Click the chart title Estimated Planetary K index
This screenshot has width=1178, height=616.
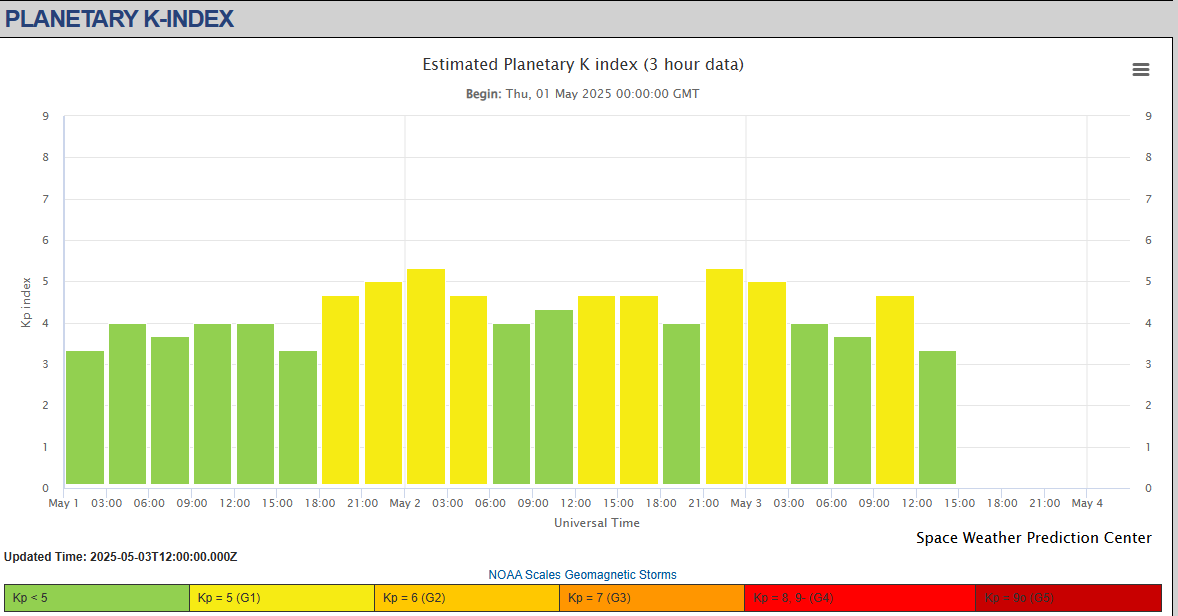583,65
